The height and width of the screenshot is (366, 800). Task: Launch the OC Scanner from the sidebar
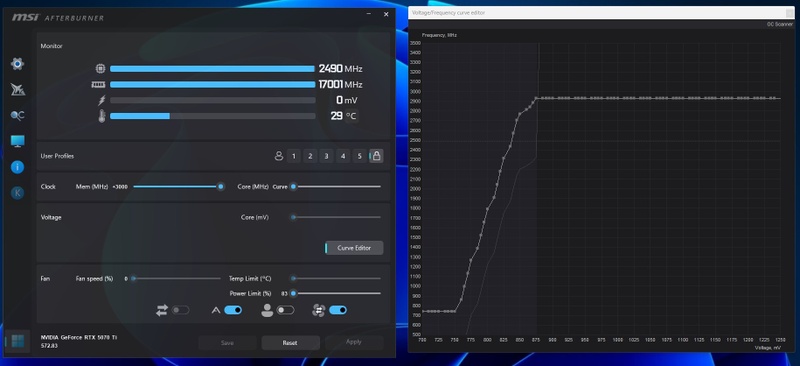coord(17,116)
